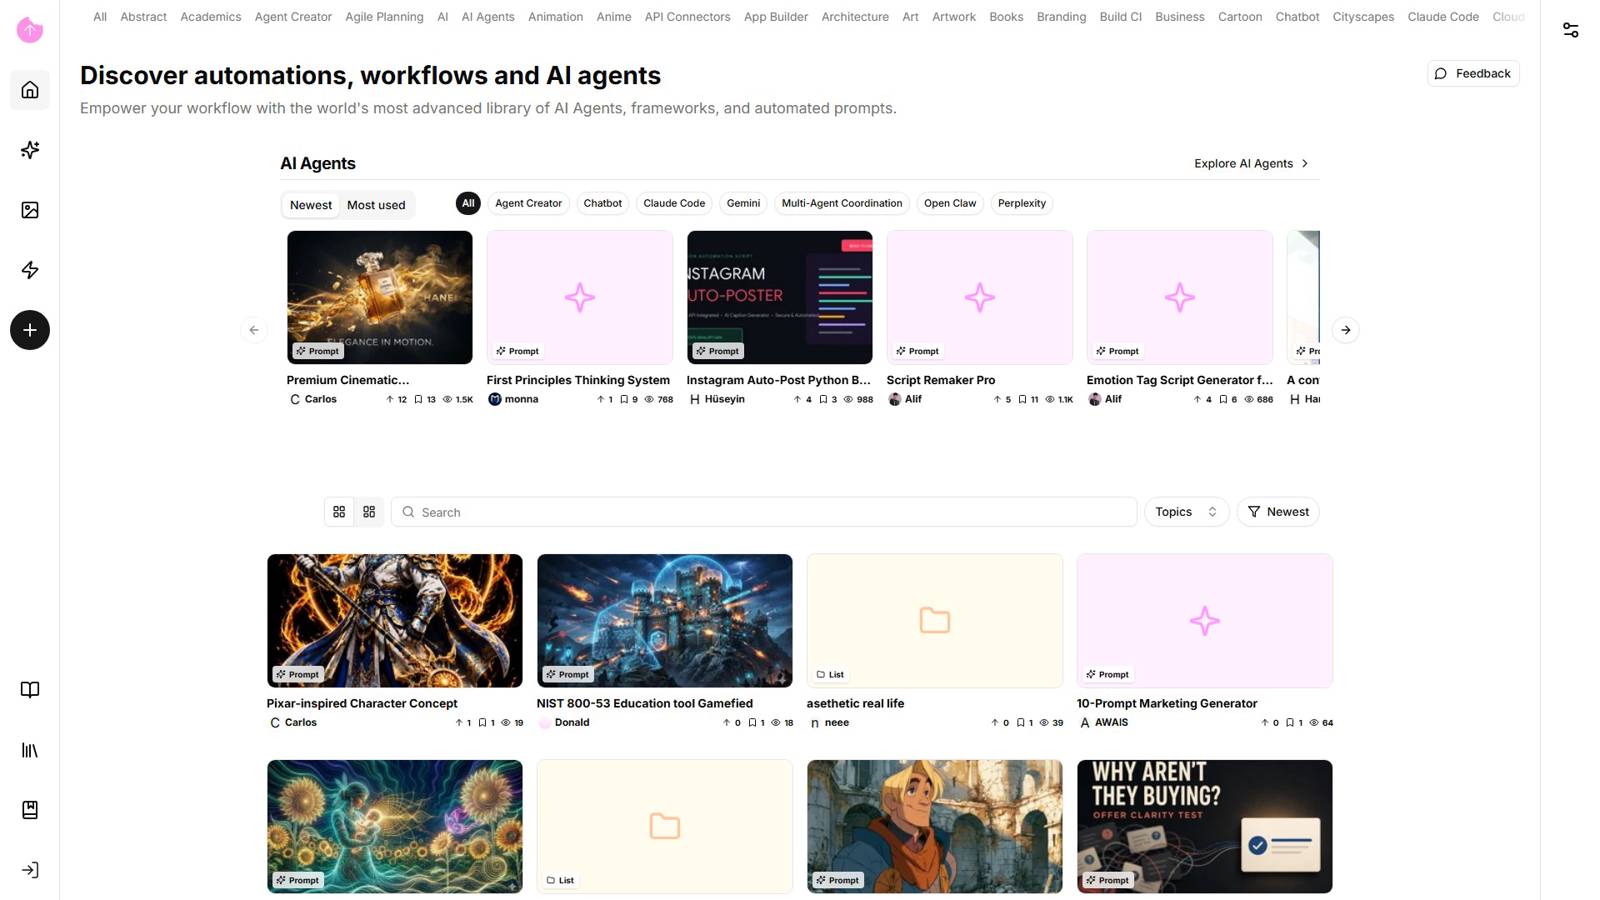
Task: Go to the previous AI Agents carousel slide
Action: pos(254,330)
